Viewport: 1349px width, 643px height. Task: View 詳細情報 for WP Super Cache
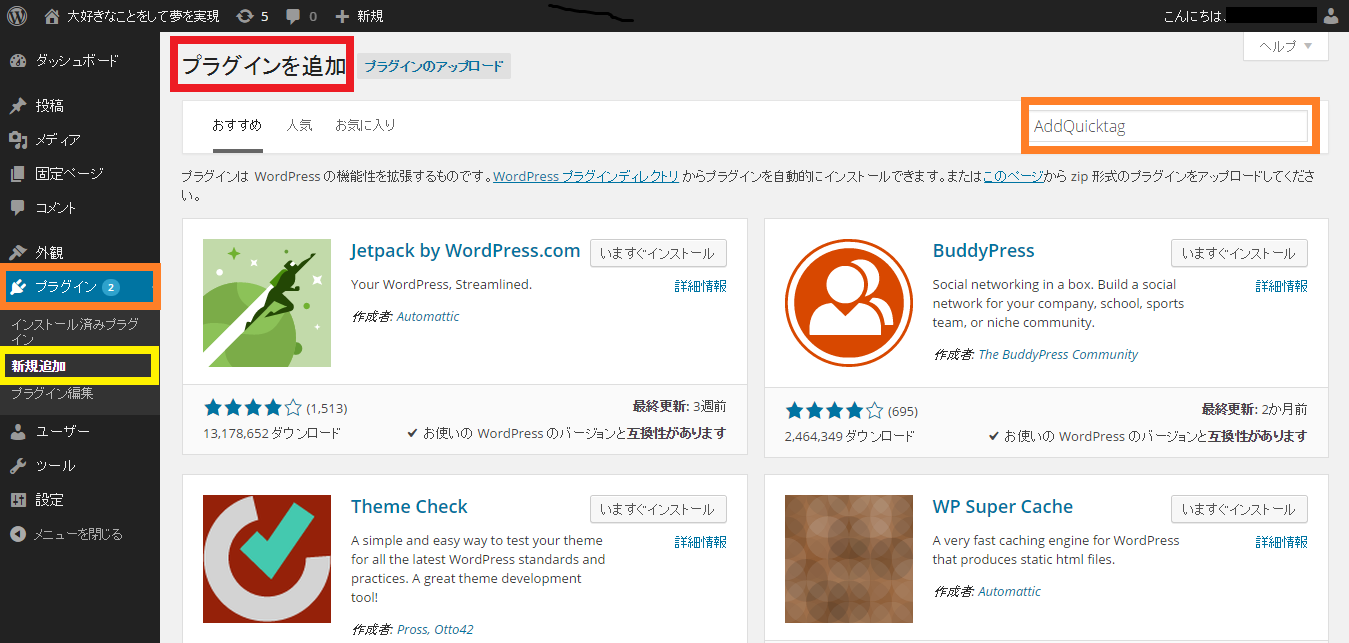point(1282,542)
